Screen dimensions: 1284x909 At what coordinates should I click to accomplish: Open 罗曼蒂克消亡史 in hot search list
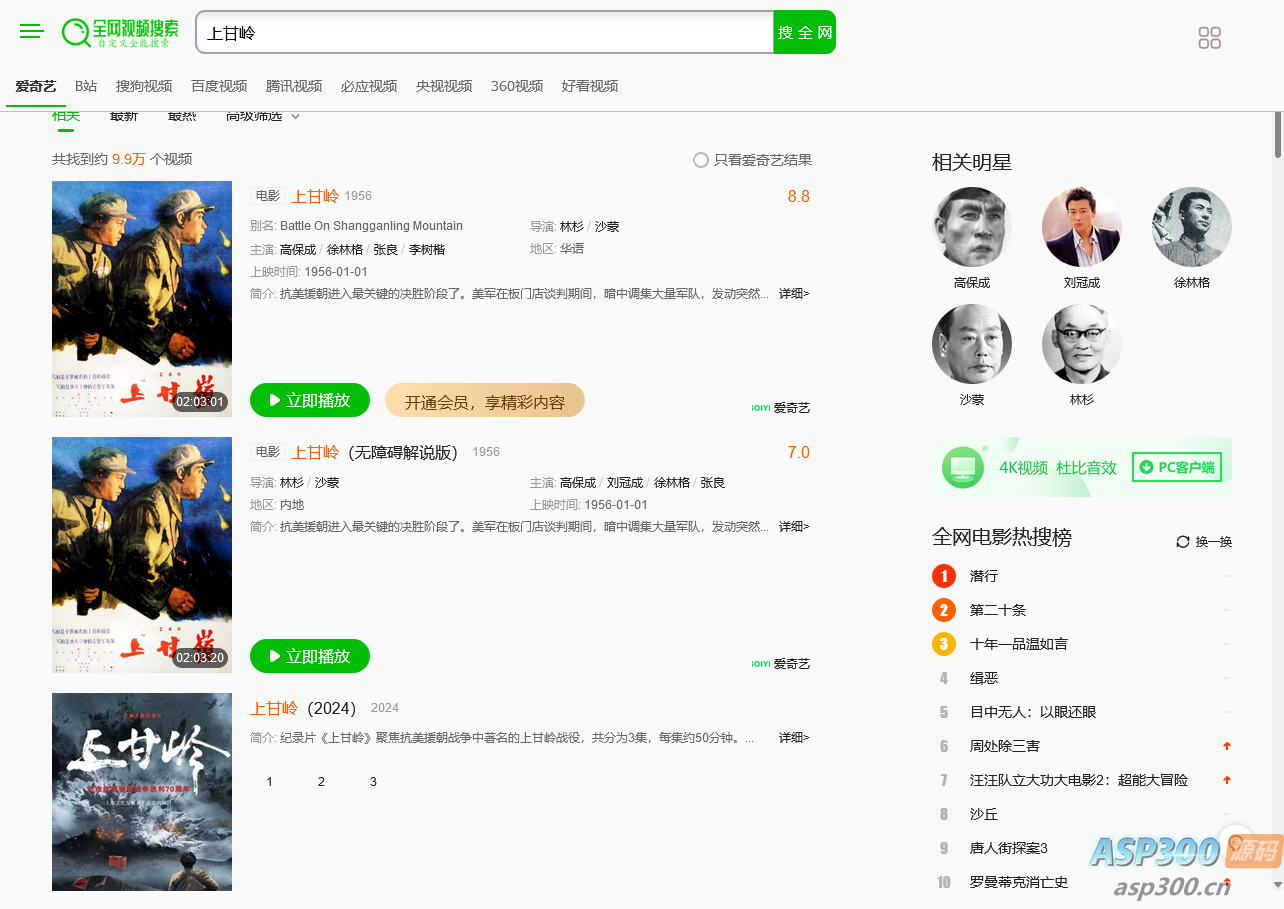coord(1019,882)
